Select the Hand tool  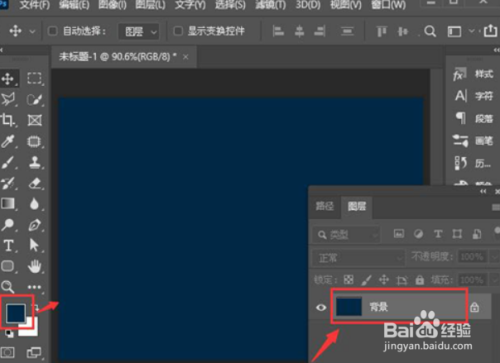34,266
